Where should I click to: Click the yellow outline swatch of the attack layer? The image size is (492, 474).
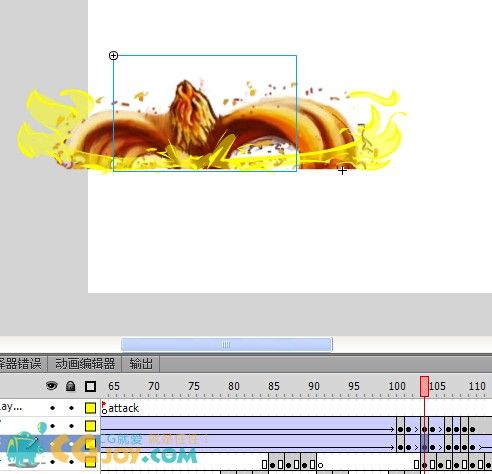coord(90,408)
